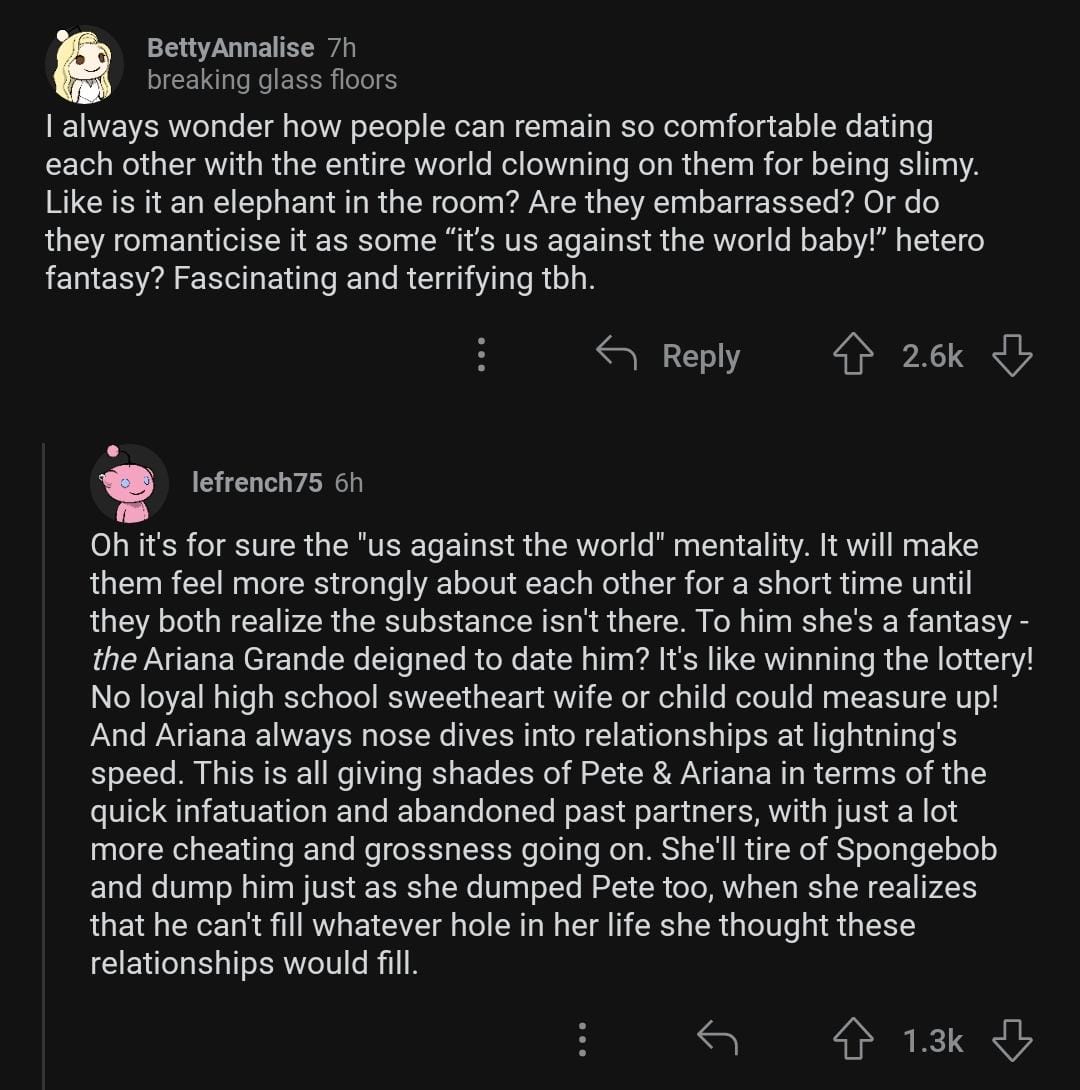Screen dimensions: 1080x1090
Task: Open BettyAnnalise's blonde avatar
Action: (x=84, y=65)
